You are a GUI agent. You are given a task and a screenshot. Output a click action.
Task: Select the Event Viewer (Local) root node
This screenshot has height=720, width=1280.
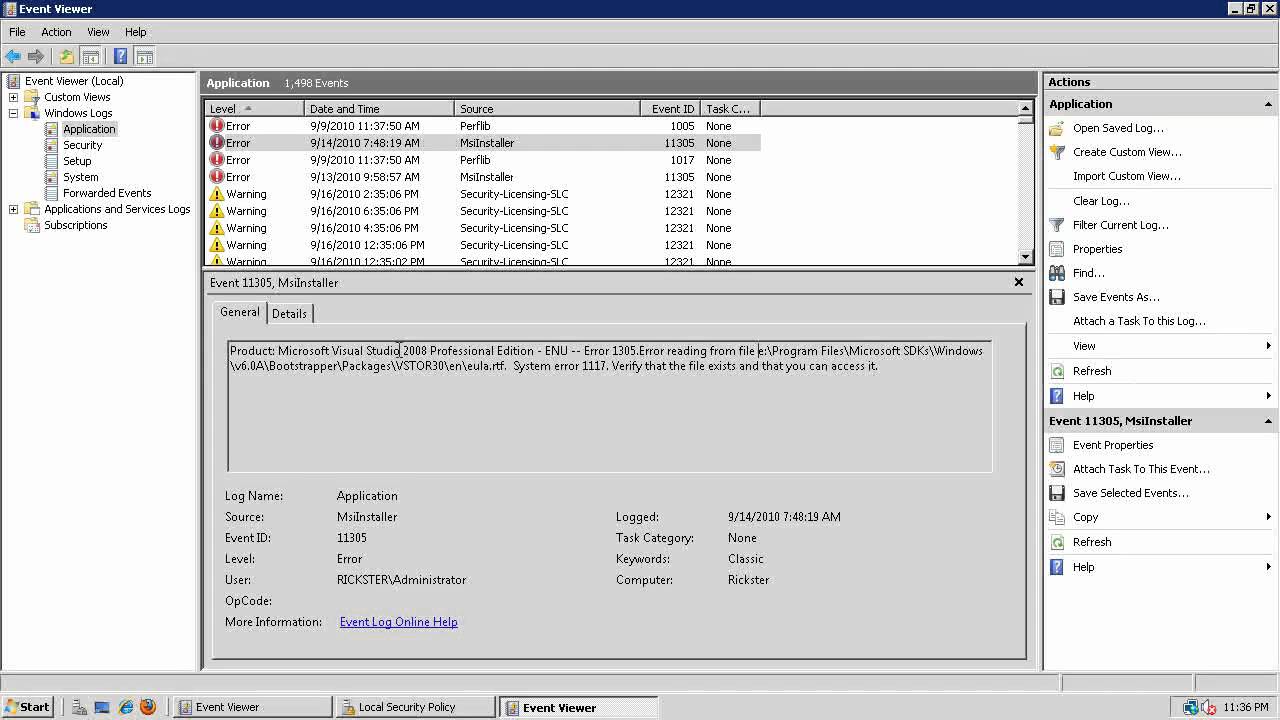(x=74, y=81)
